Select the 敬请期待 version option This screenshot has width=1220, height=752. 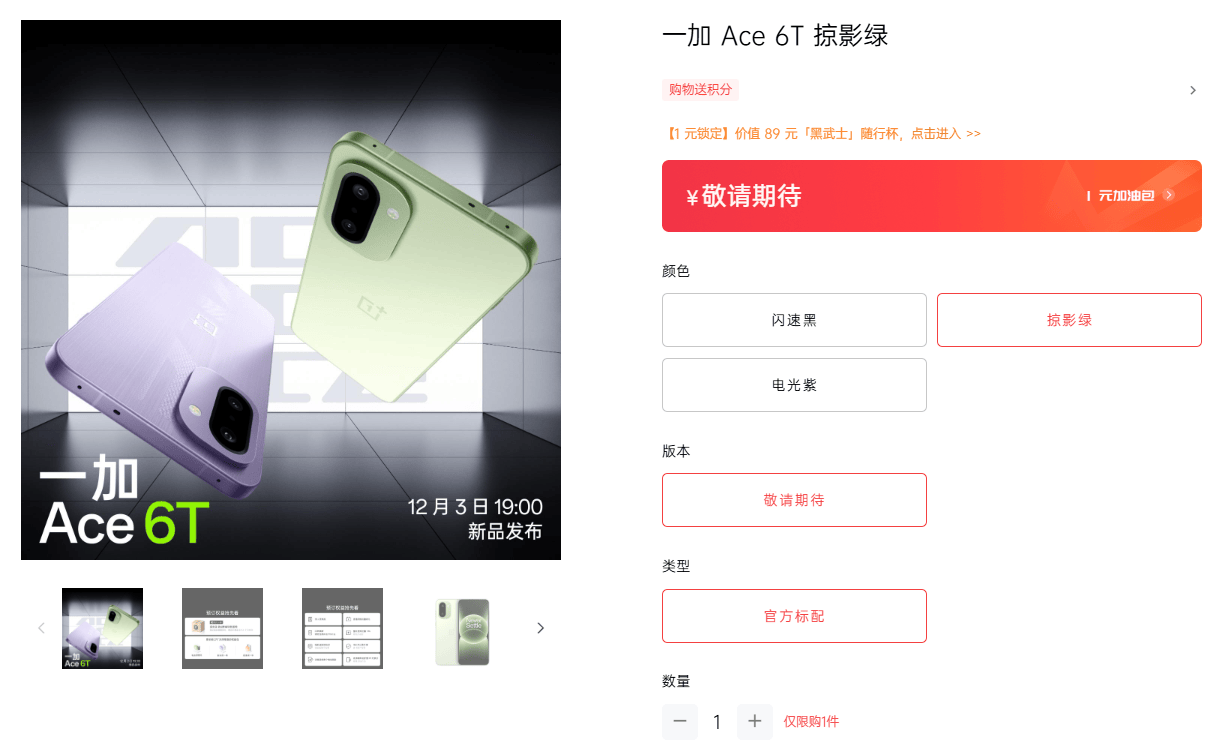(x=794, y=500)
